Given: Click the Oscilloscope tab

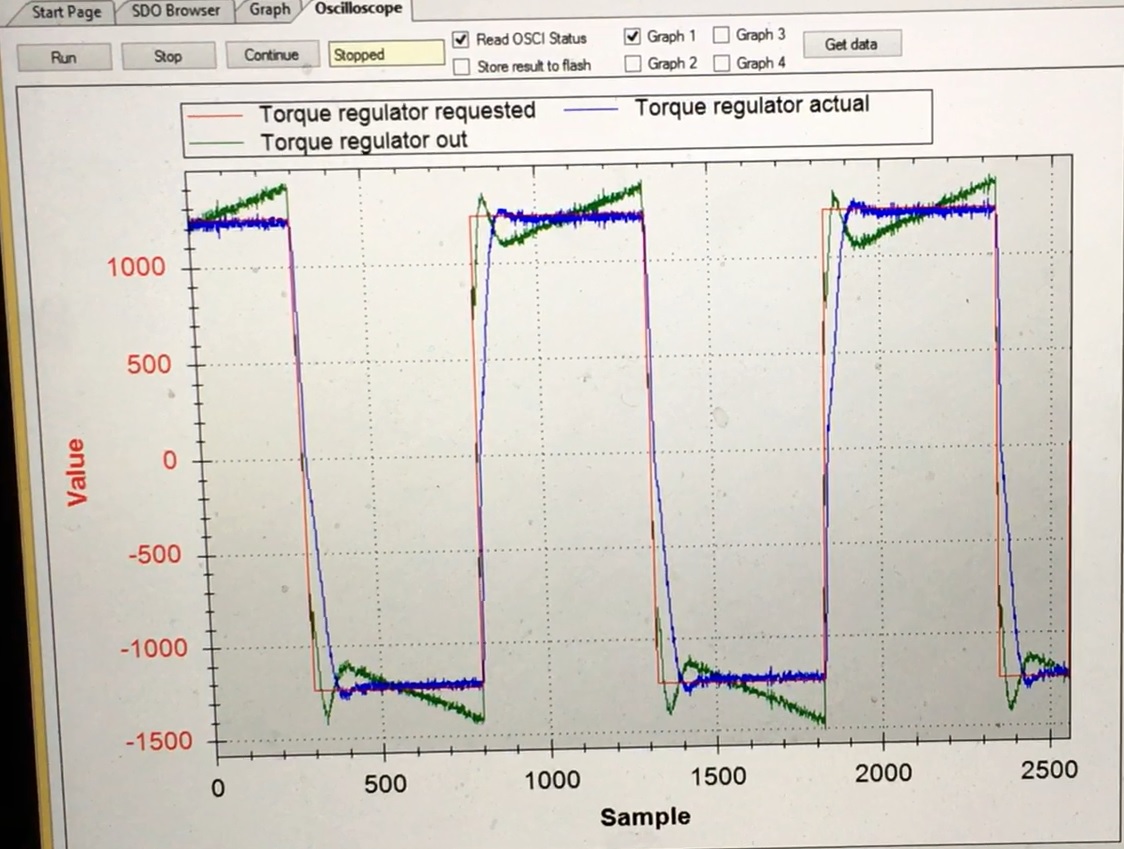Looking at the screenshot, I should (x=358, y=9).
